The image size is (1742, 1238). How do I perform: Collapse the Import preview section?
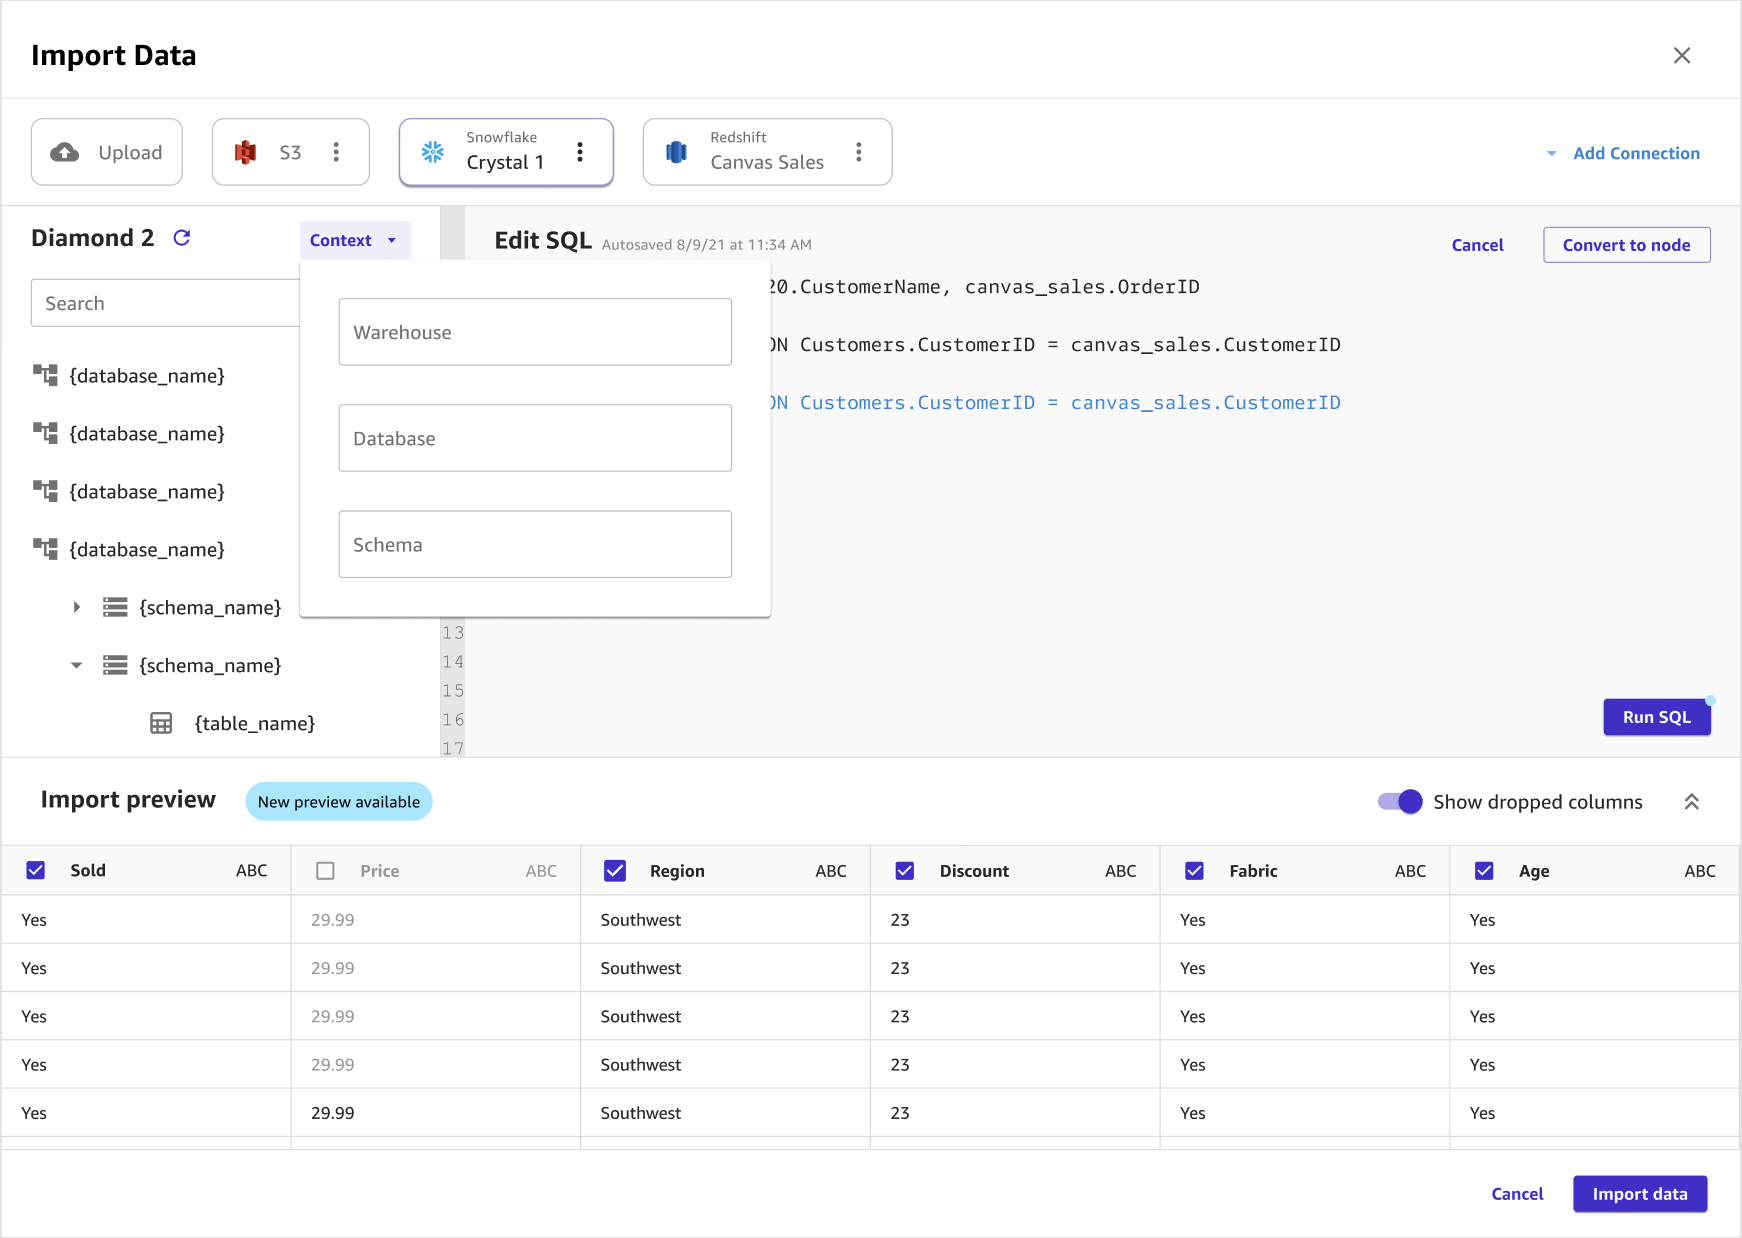click(x=1692, y=801)
